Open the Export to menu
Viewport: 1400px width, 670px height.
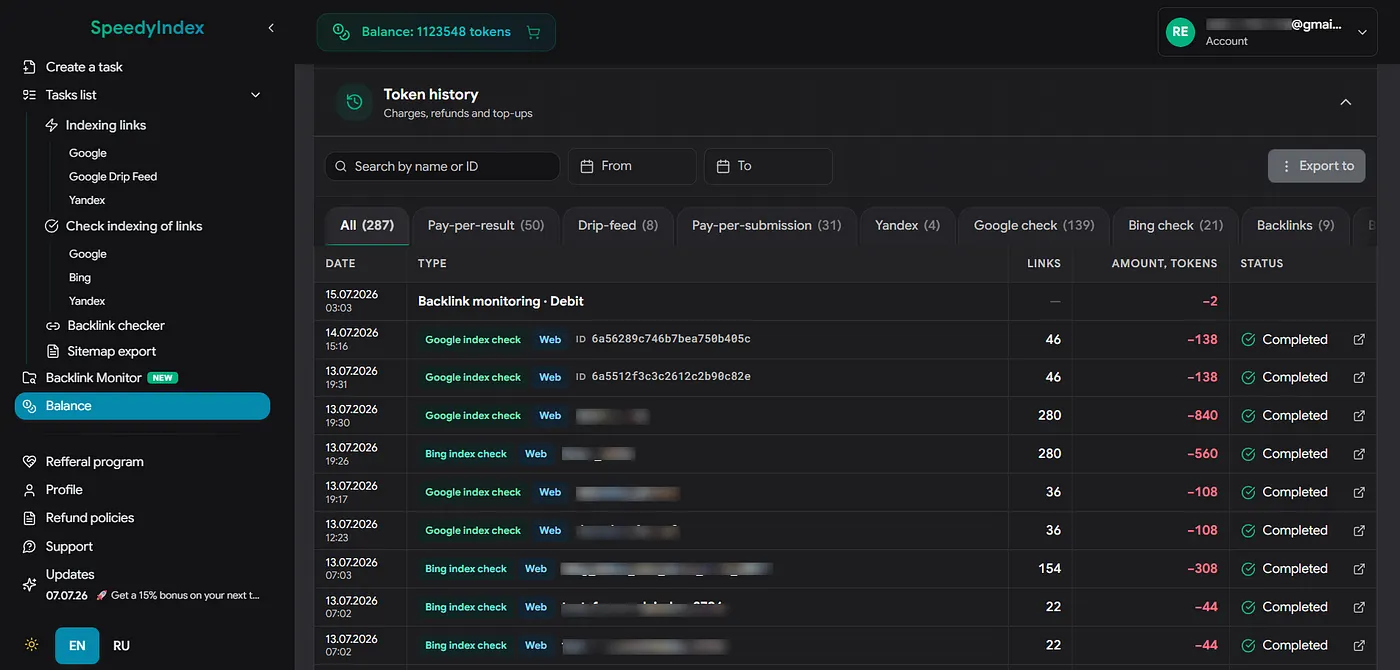(1316, 166)
